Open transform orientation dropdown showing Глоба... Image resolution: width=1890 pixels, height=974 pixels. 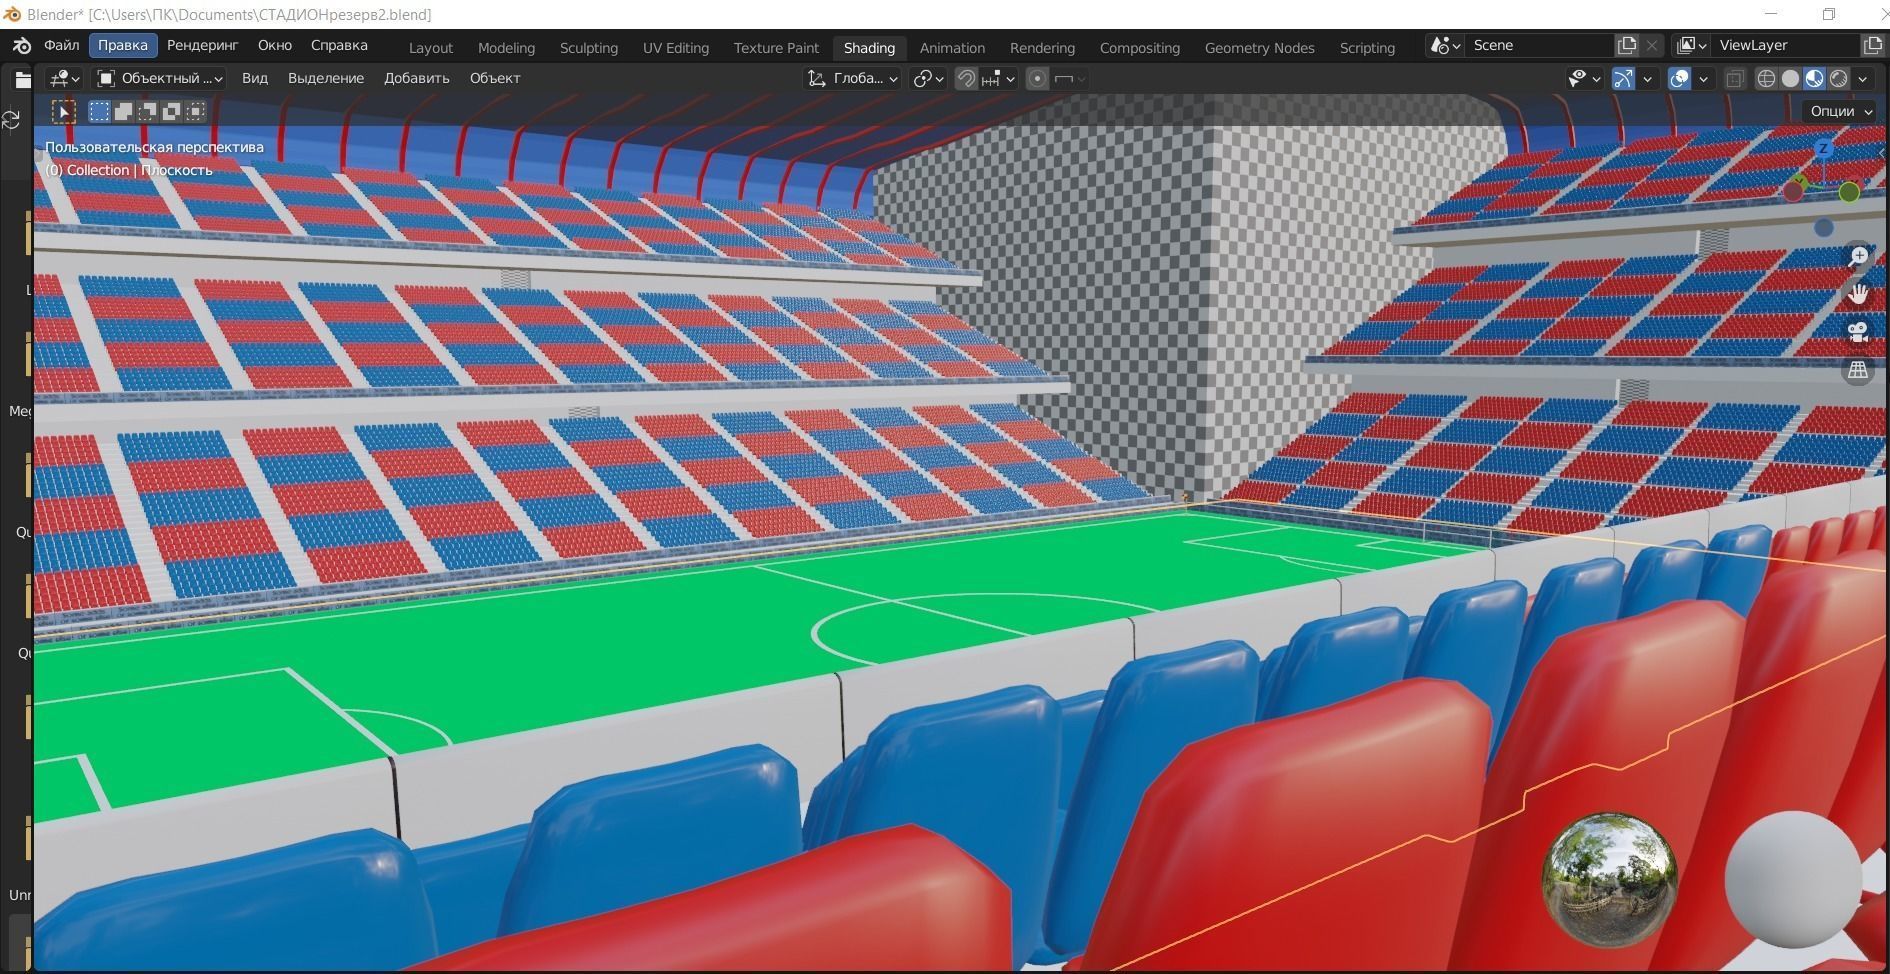point(851,78)
